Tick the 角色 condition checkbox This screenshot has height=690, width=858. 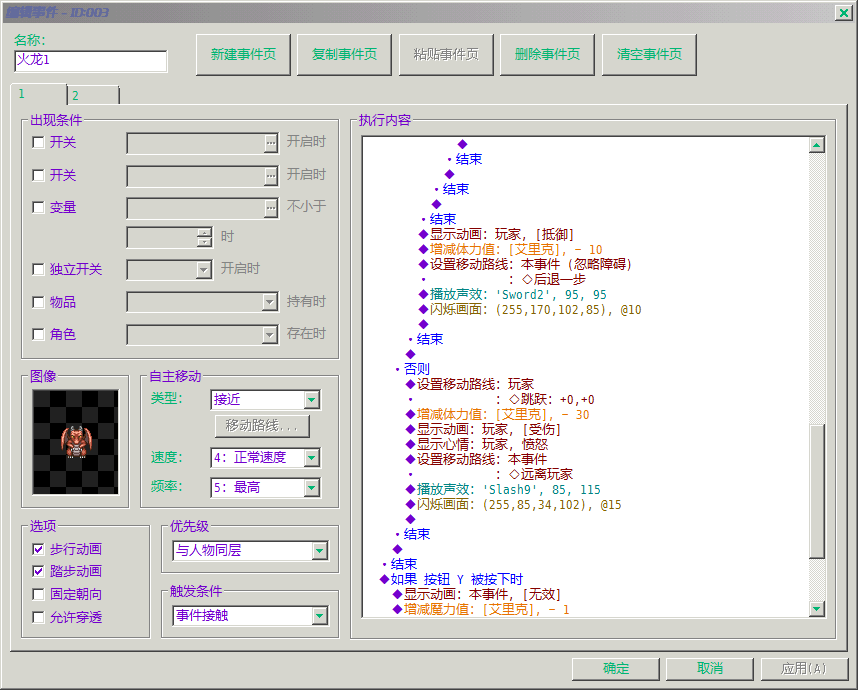(x=38, y=334)
